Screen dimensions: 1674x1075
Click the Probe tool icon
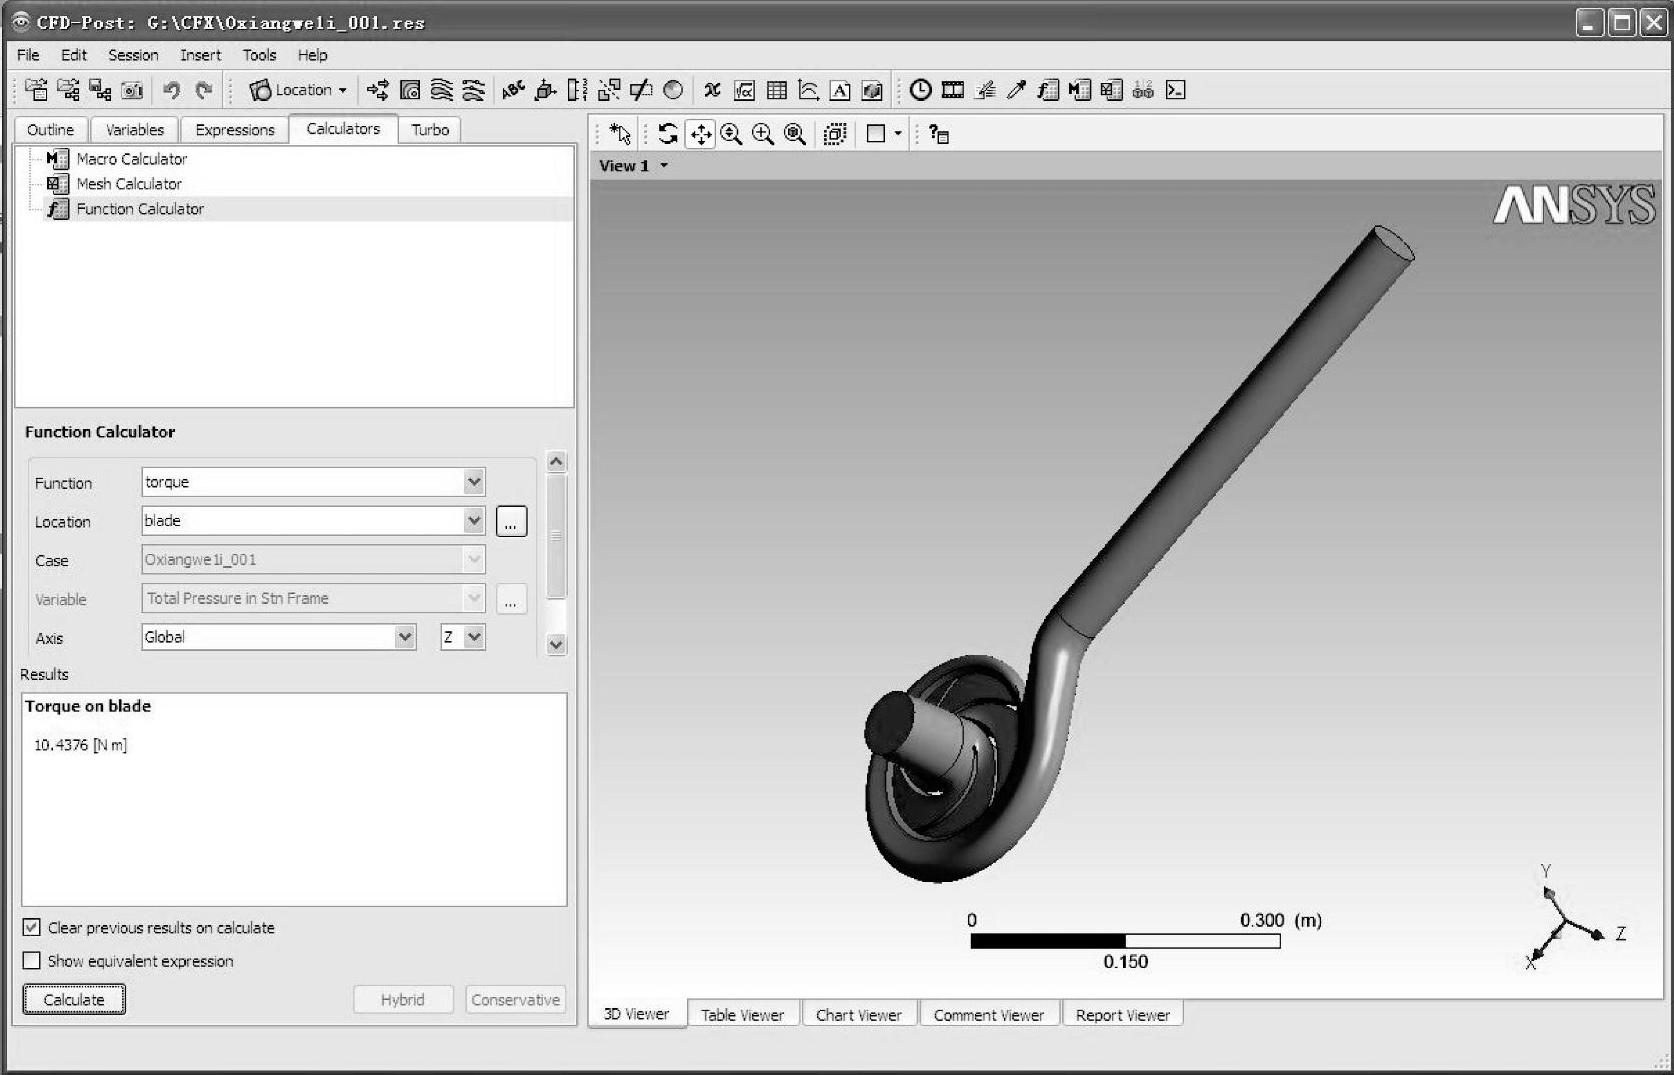coord(1016,90)
